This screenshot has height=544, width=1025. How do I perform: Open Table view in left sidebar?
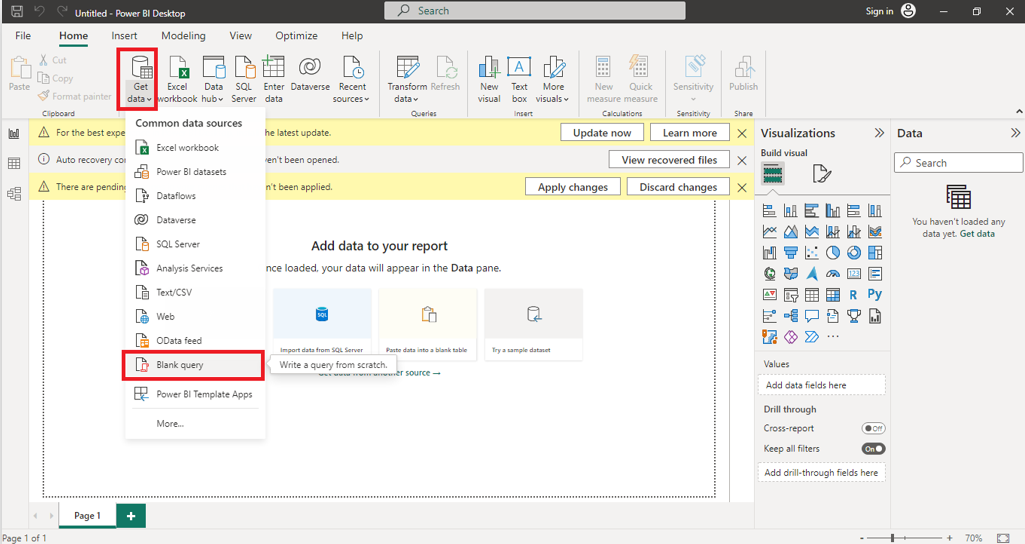click(x=14, y=163)
